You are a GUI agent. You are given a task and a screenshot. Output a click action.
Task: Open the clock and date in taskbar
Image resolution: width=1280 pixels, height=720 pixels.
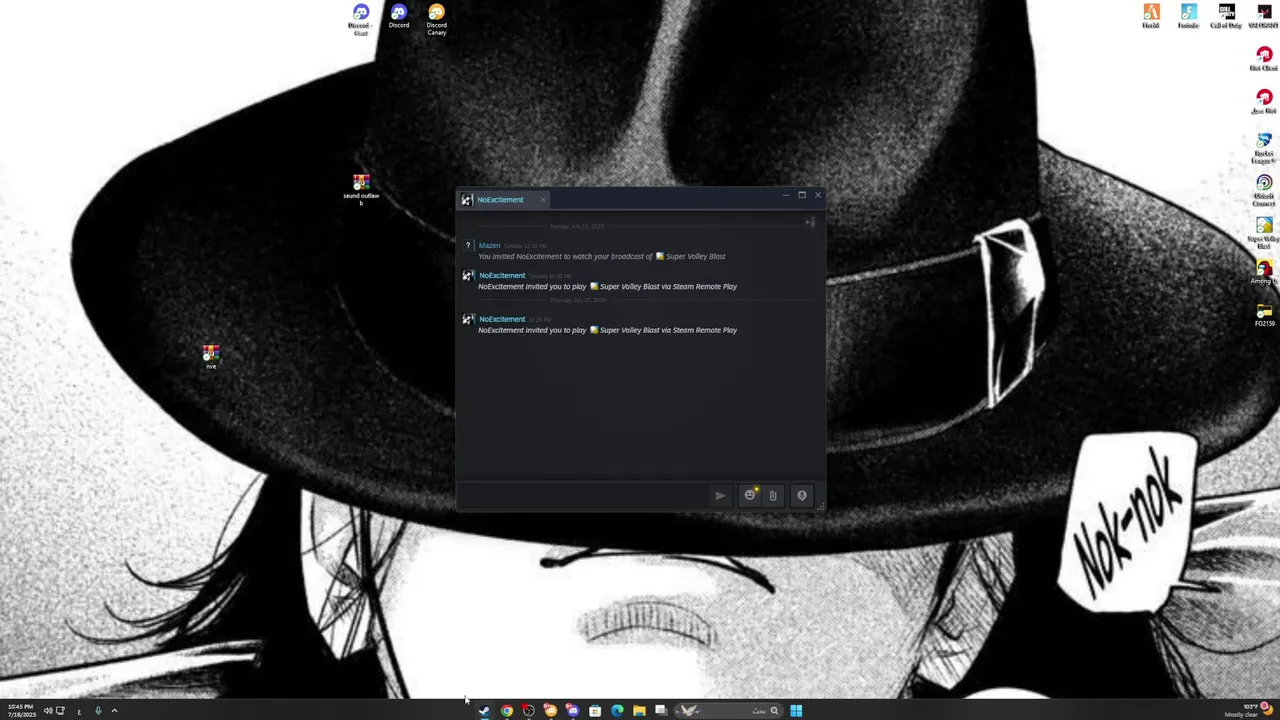pos(20,711)
